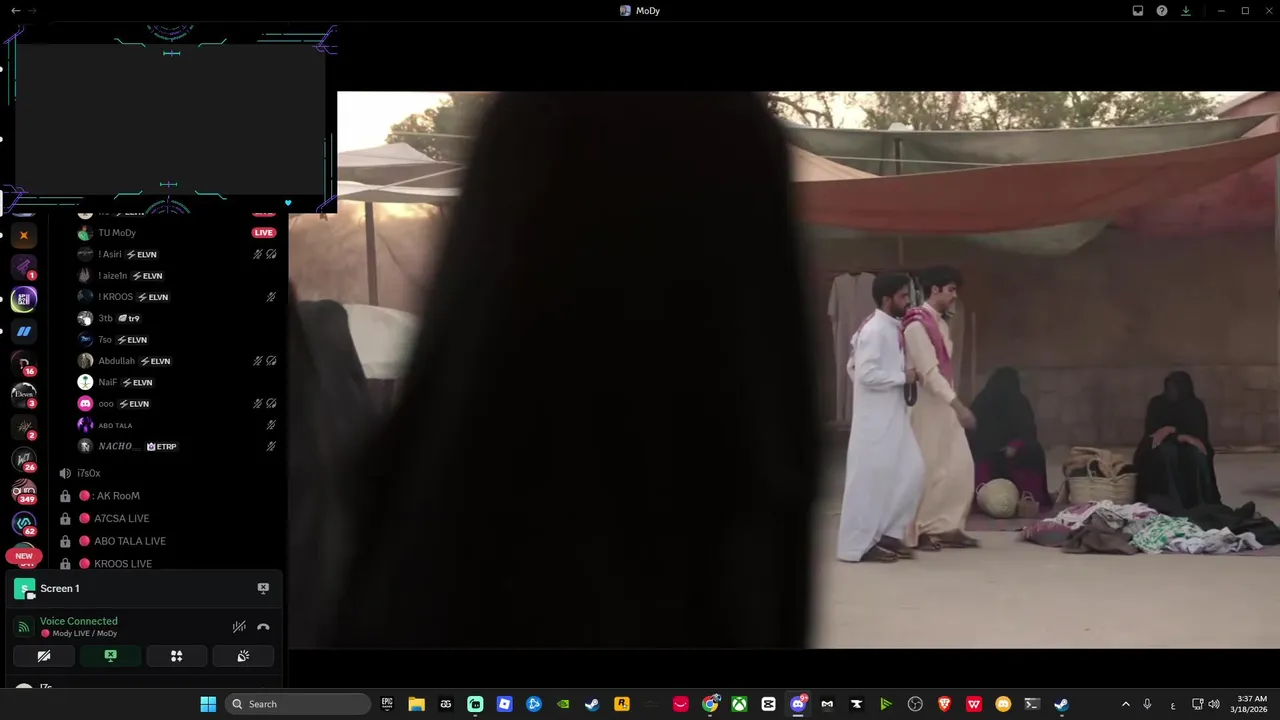Click the red NEW mentions pill
This screenshot has width=1280, height=720.
point(24,556)
